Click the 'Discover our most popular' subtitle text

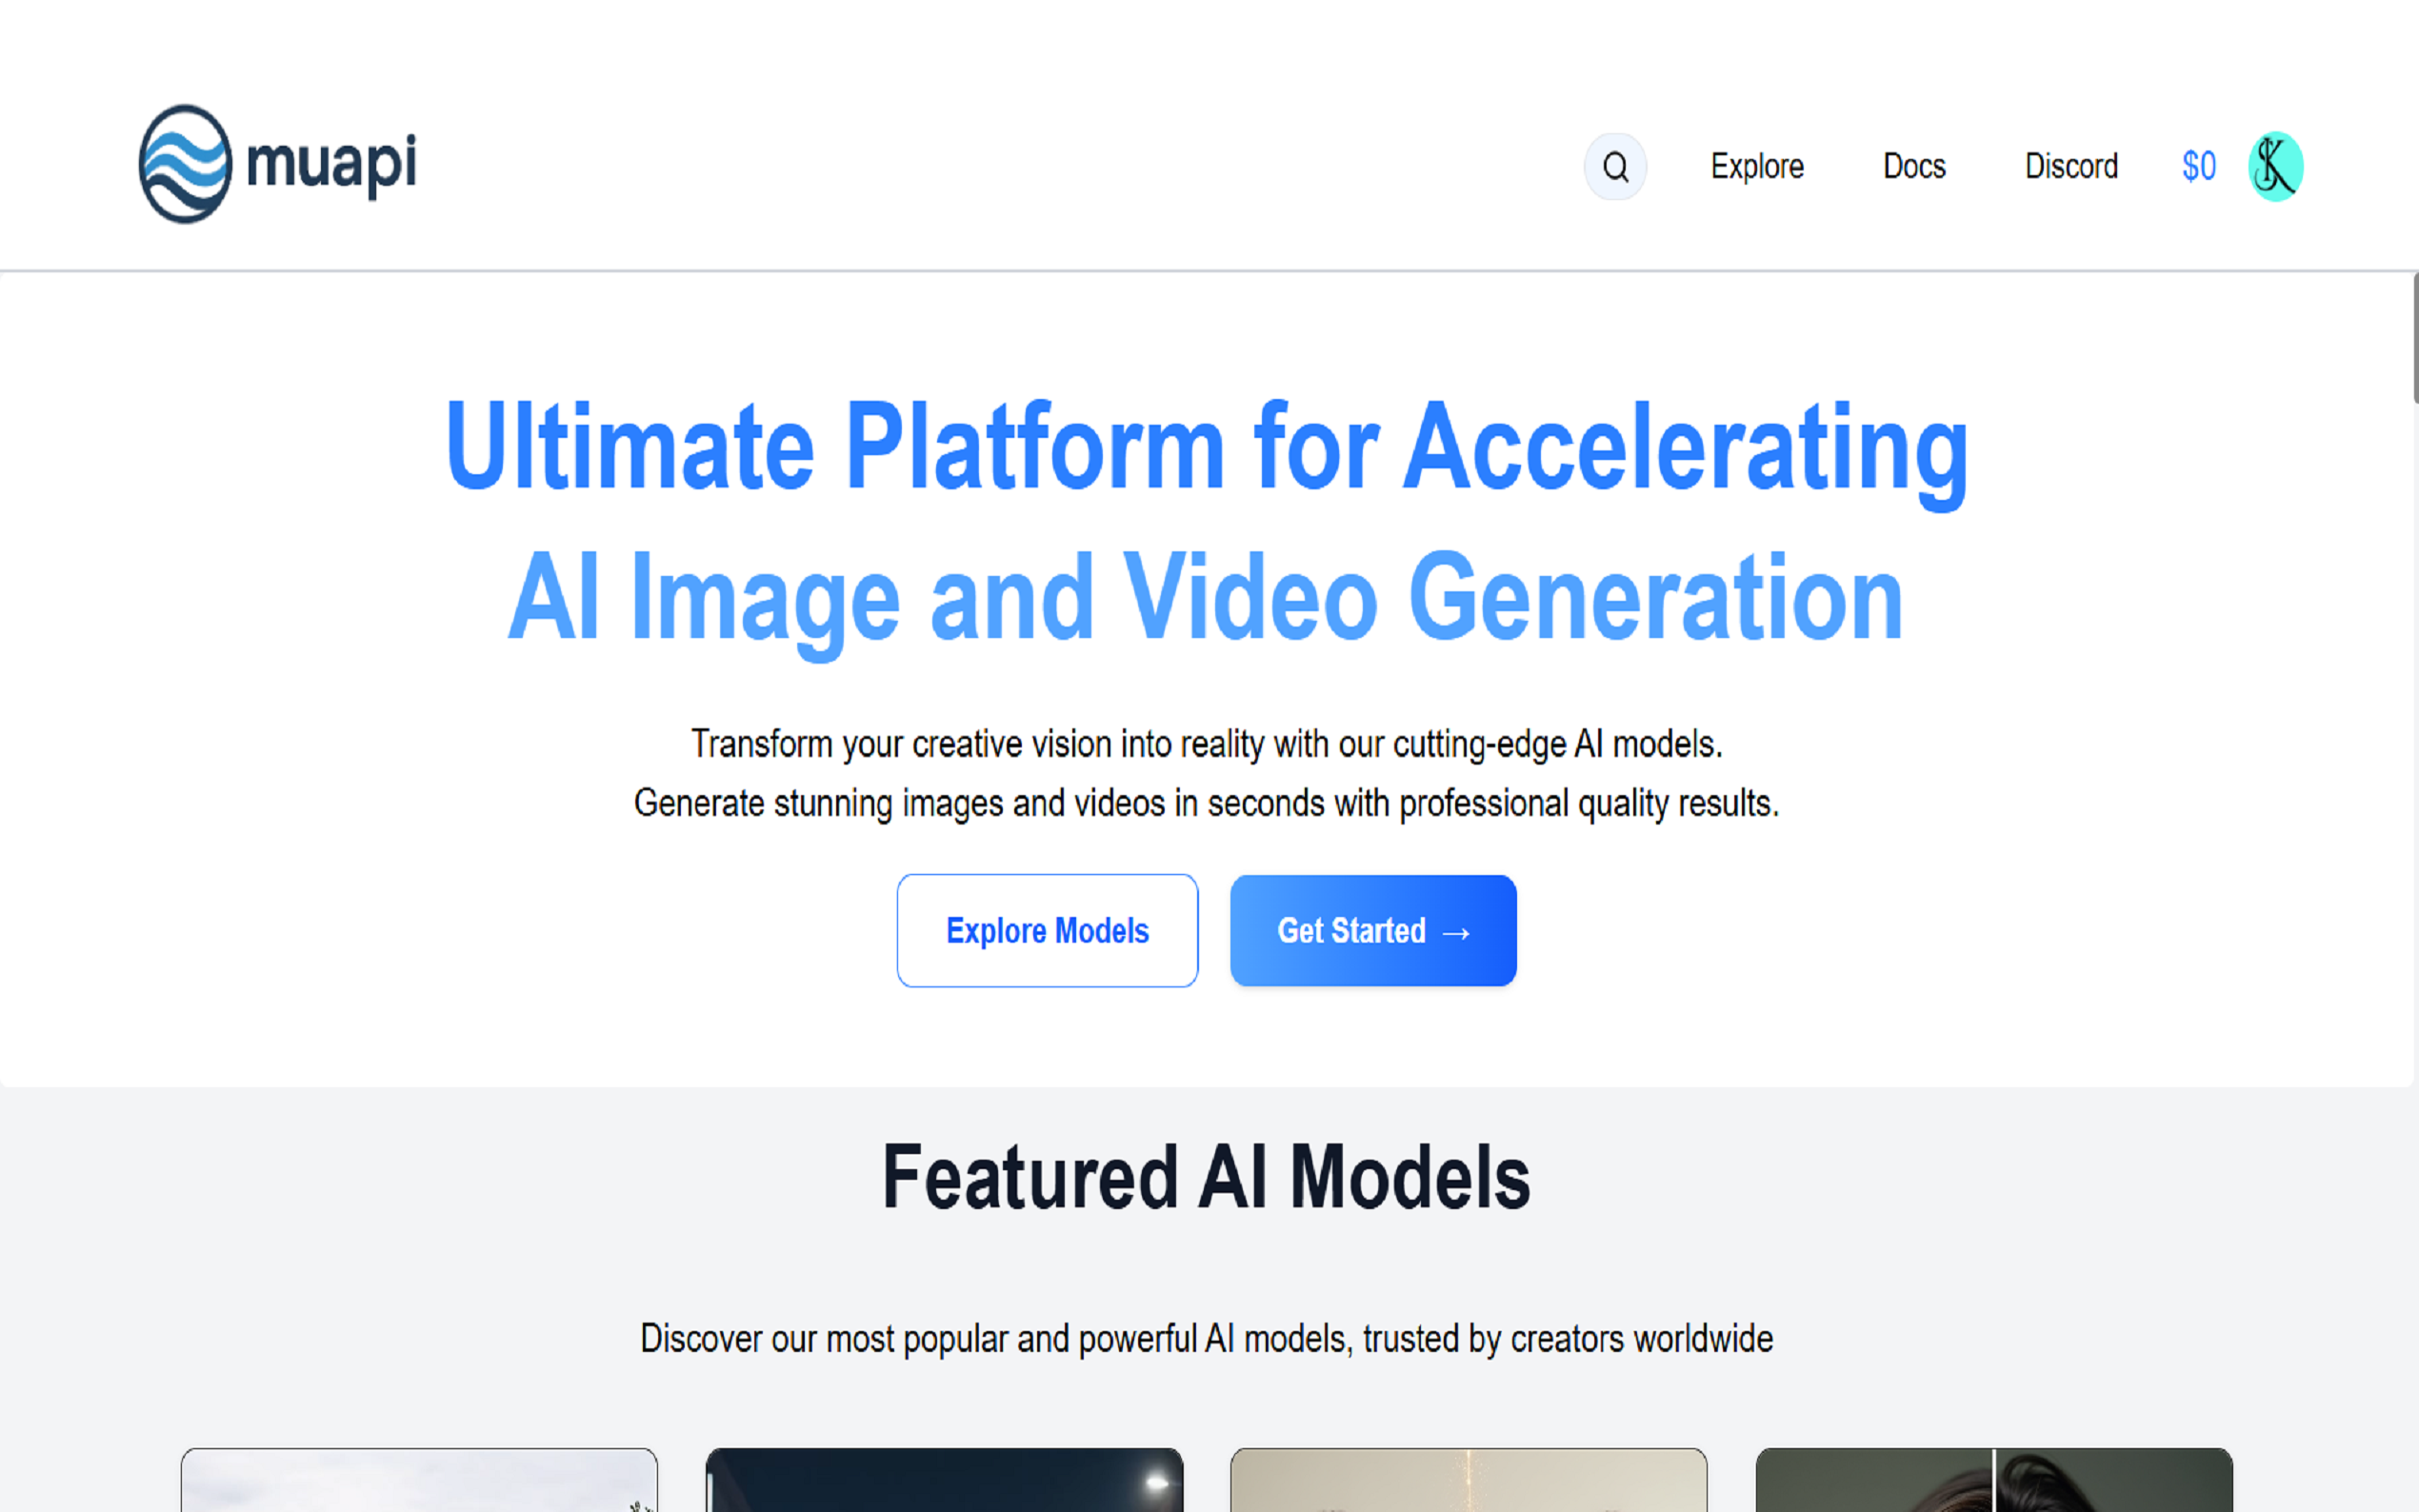click(x=1206, y=1338)
